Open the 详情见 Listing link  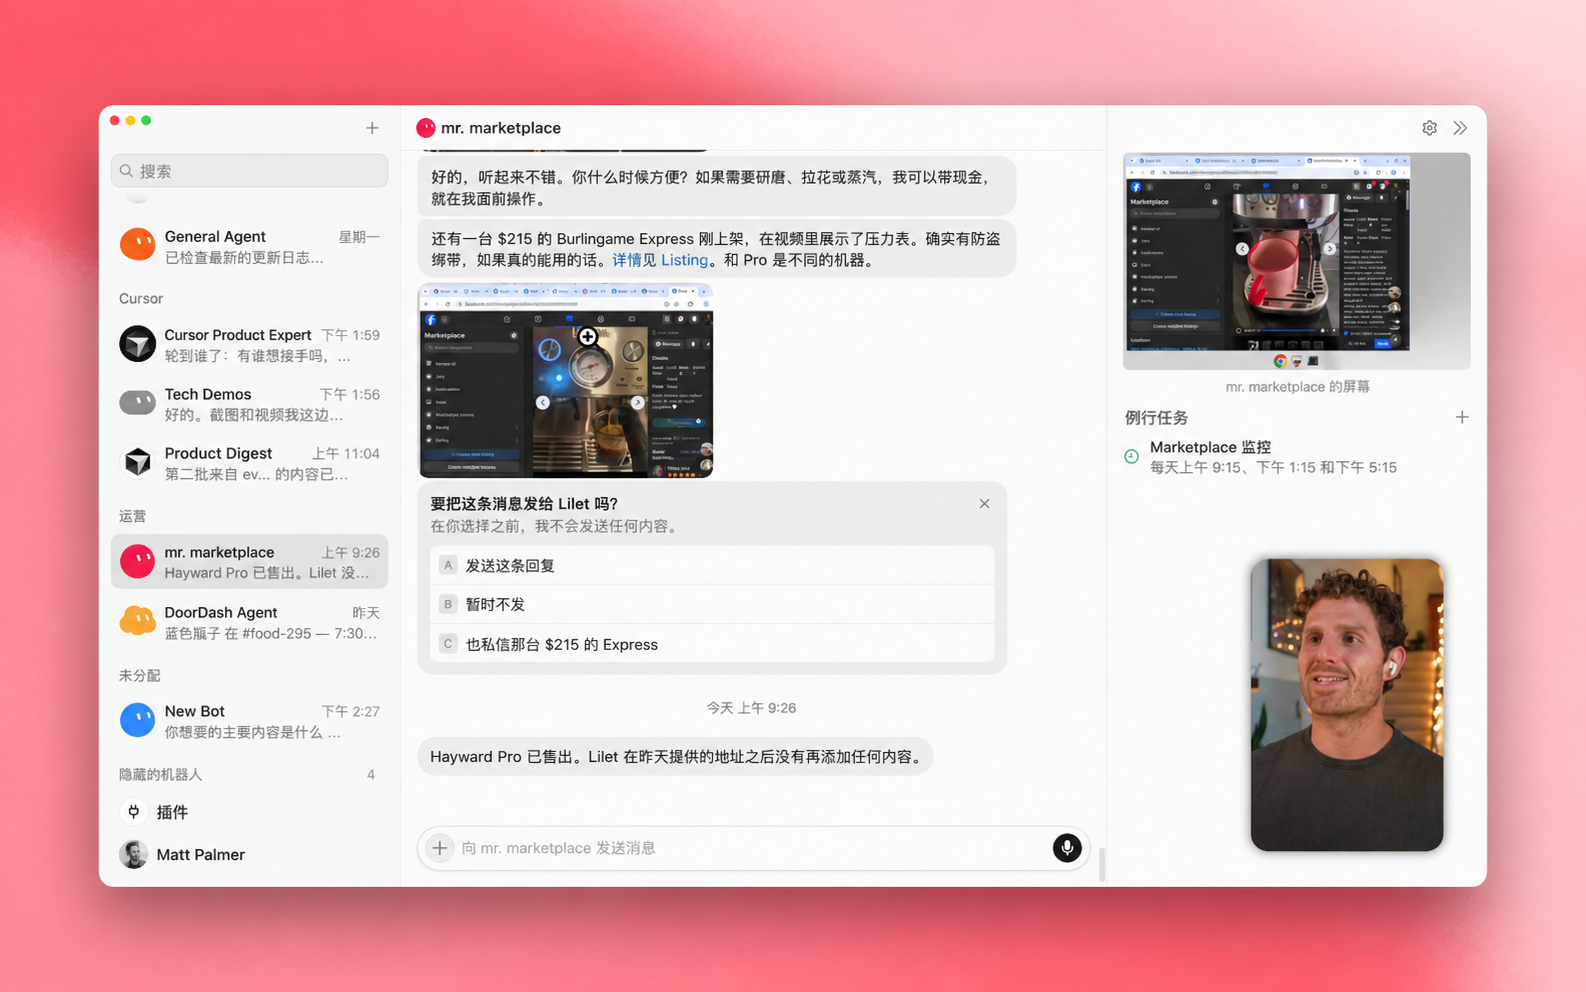[x=660, y=260]
